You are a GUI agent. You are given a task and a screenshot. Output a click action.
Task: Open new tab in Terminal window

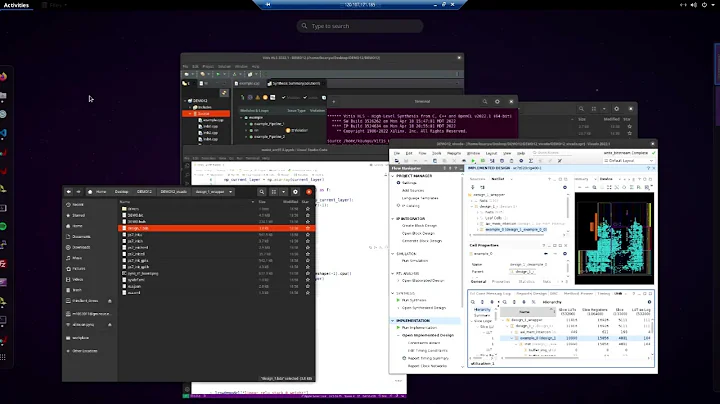click(x=334, y=101)
